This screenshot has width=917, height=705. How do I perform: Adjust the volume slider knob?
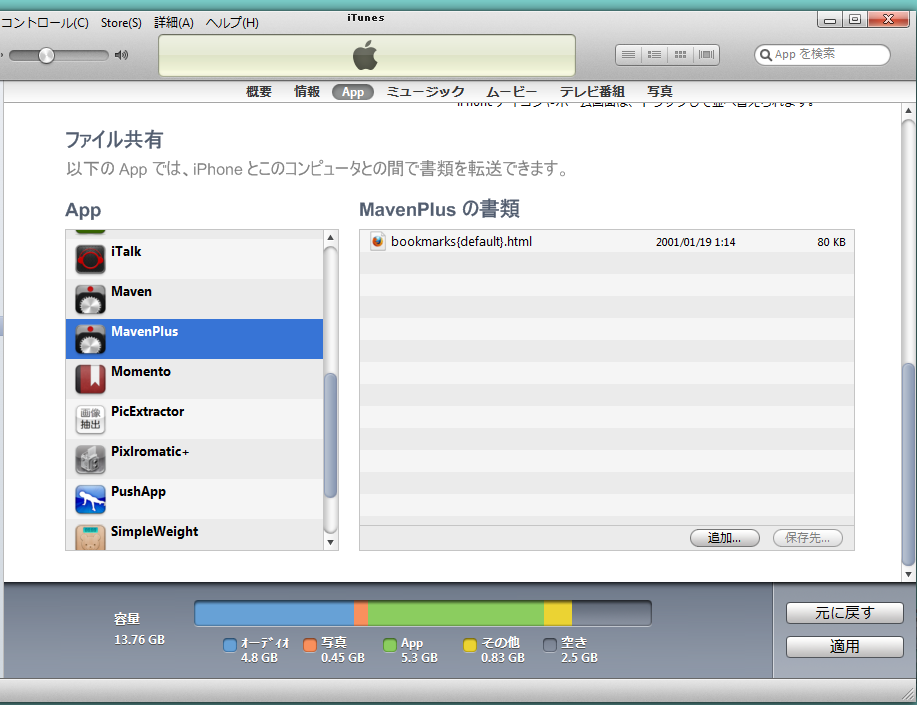(x=46, y=56)
